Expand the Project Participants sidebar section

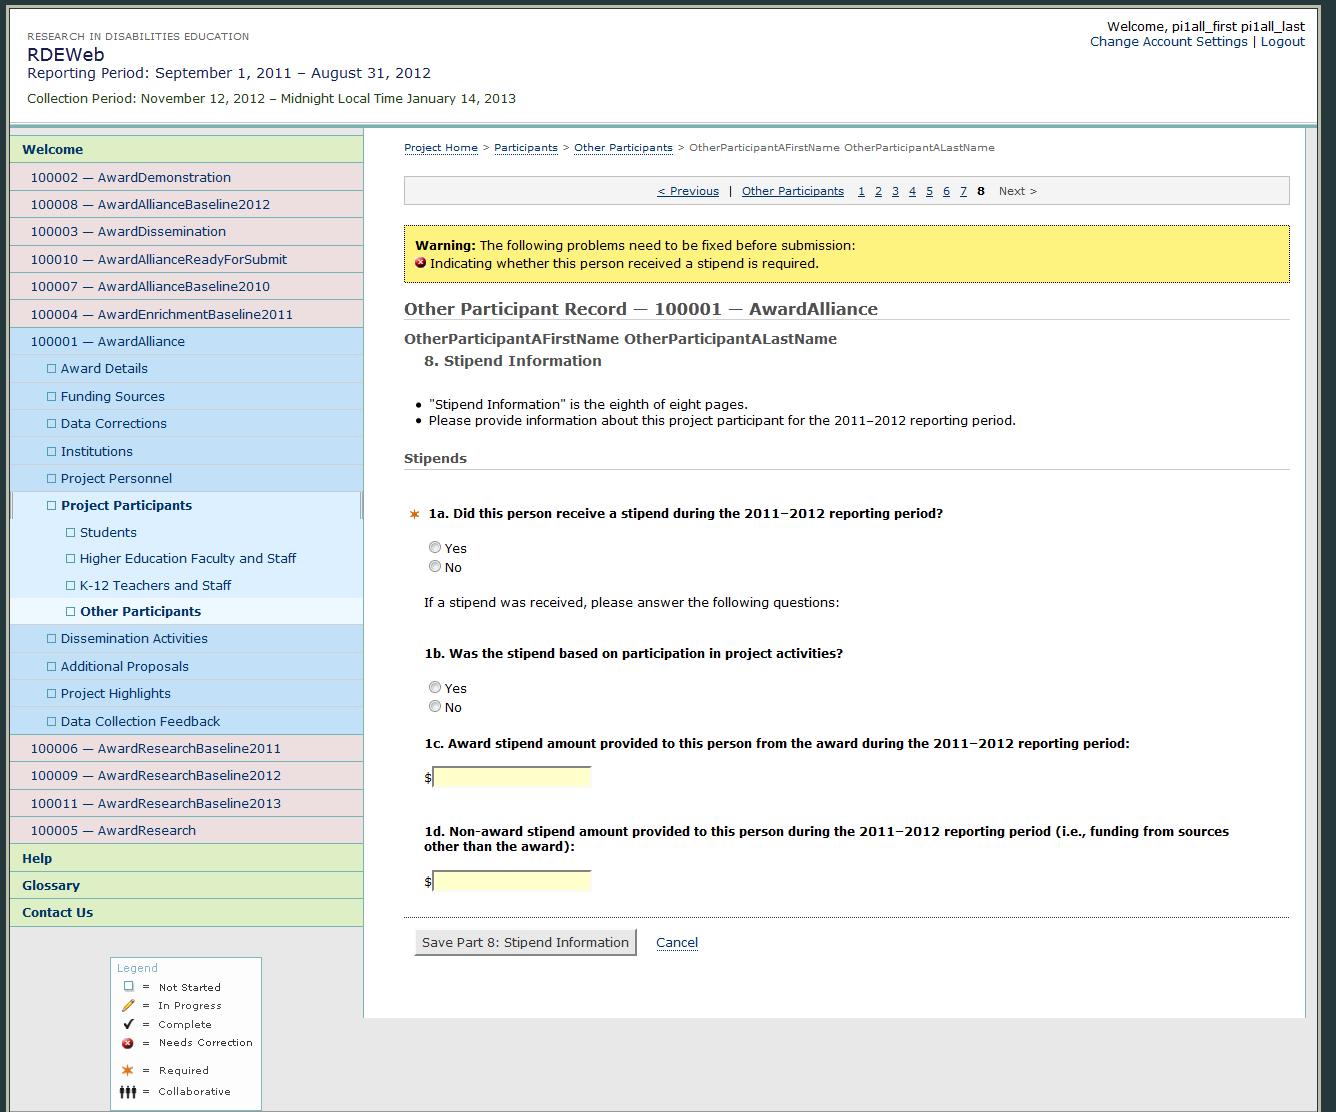126,506
